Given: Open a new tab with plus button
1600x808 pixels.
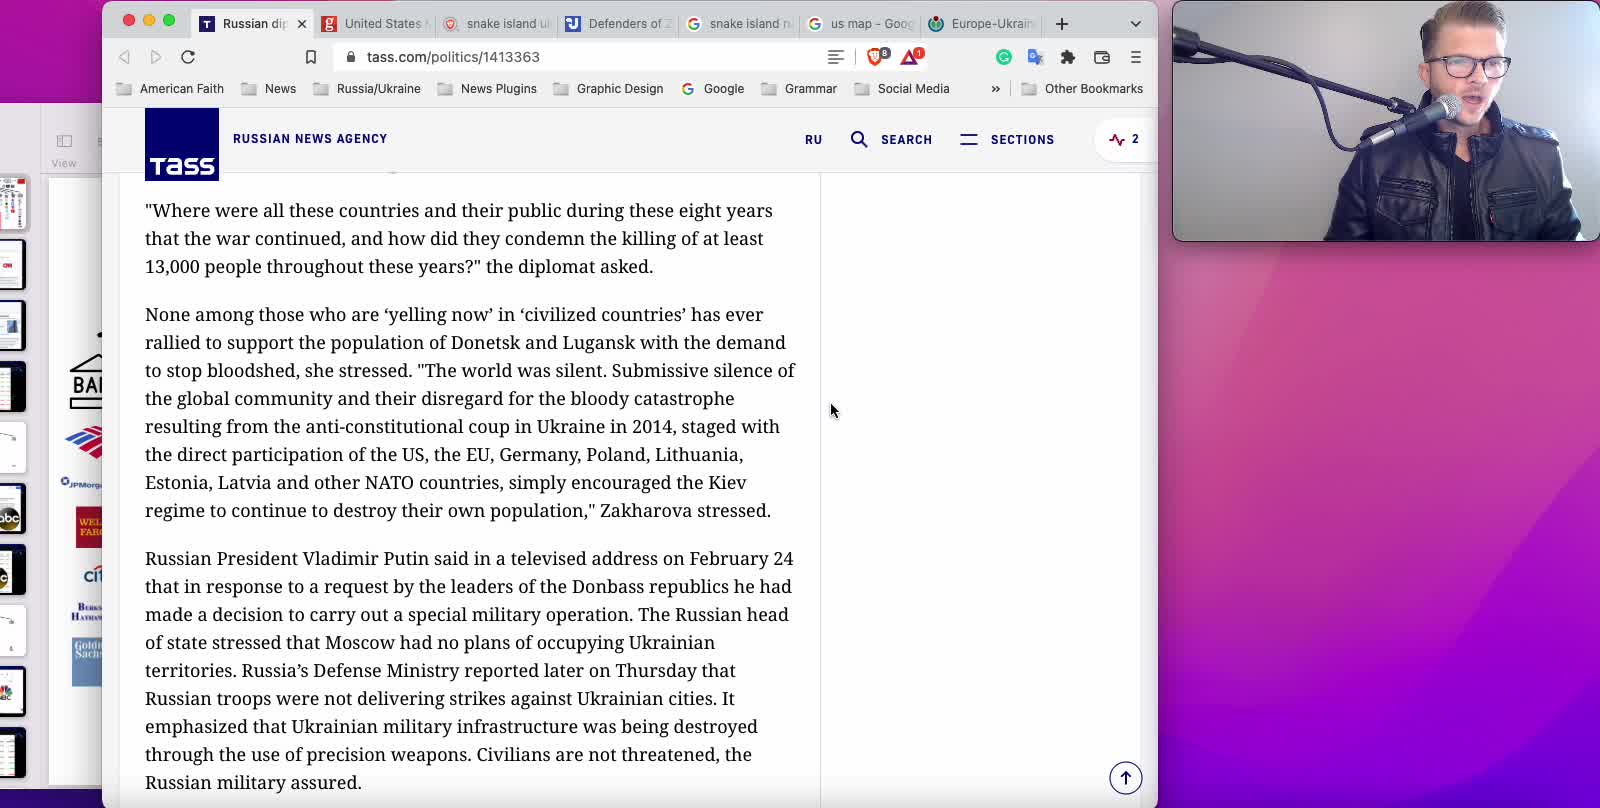Looking at the screenshot, I should 1062,24.
